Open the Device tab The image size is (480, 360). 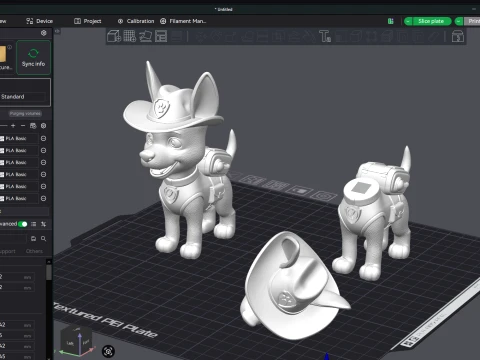point(39,21)
